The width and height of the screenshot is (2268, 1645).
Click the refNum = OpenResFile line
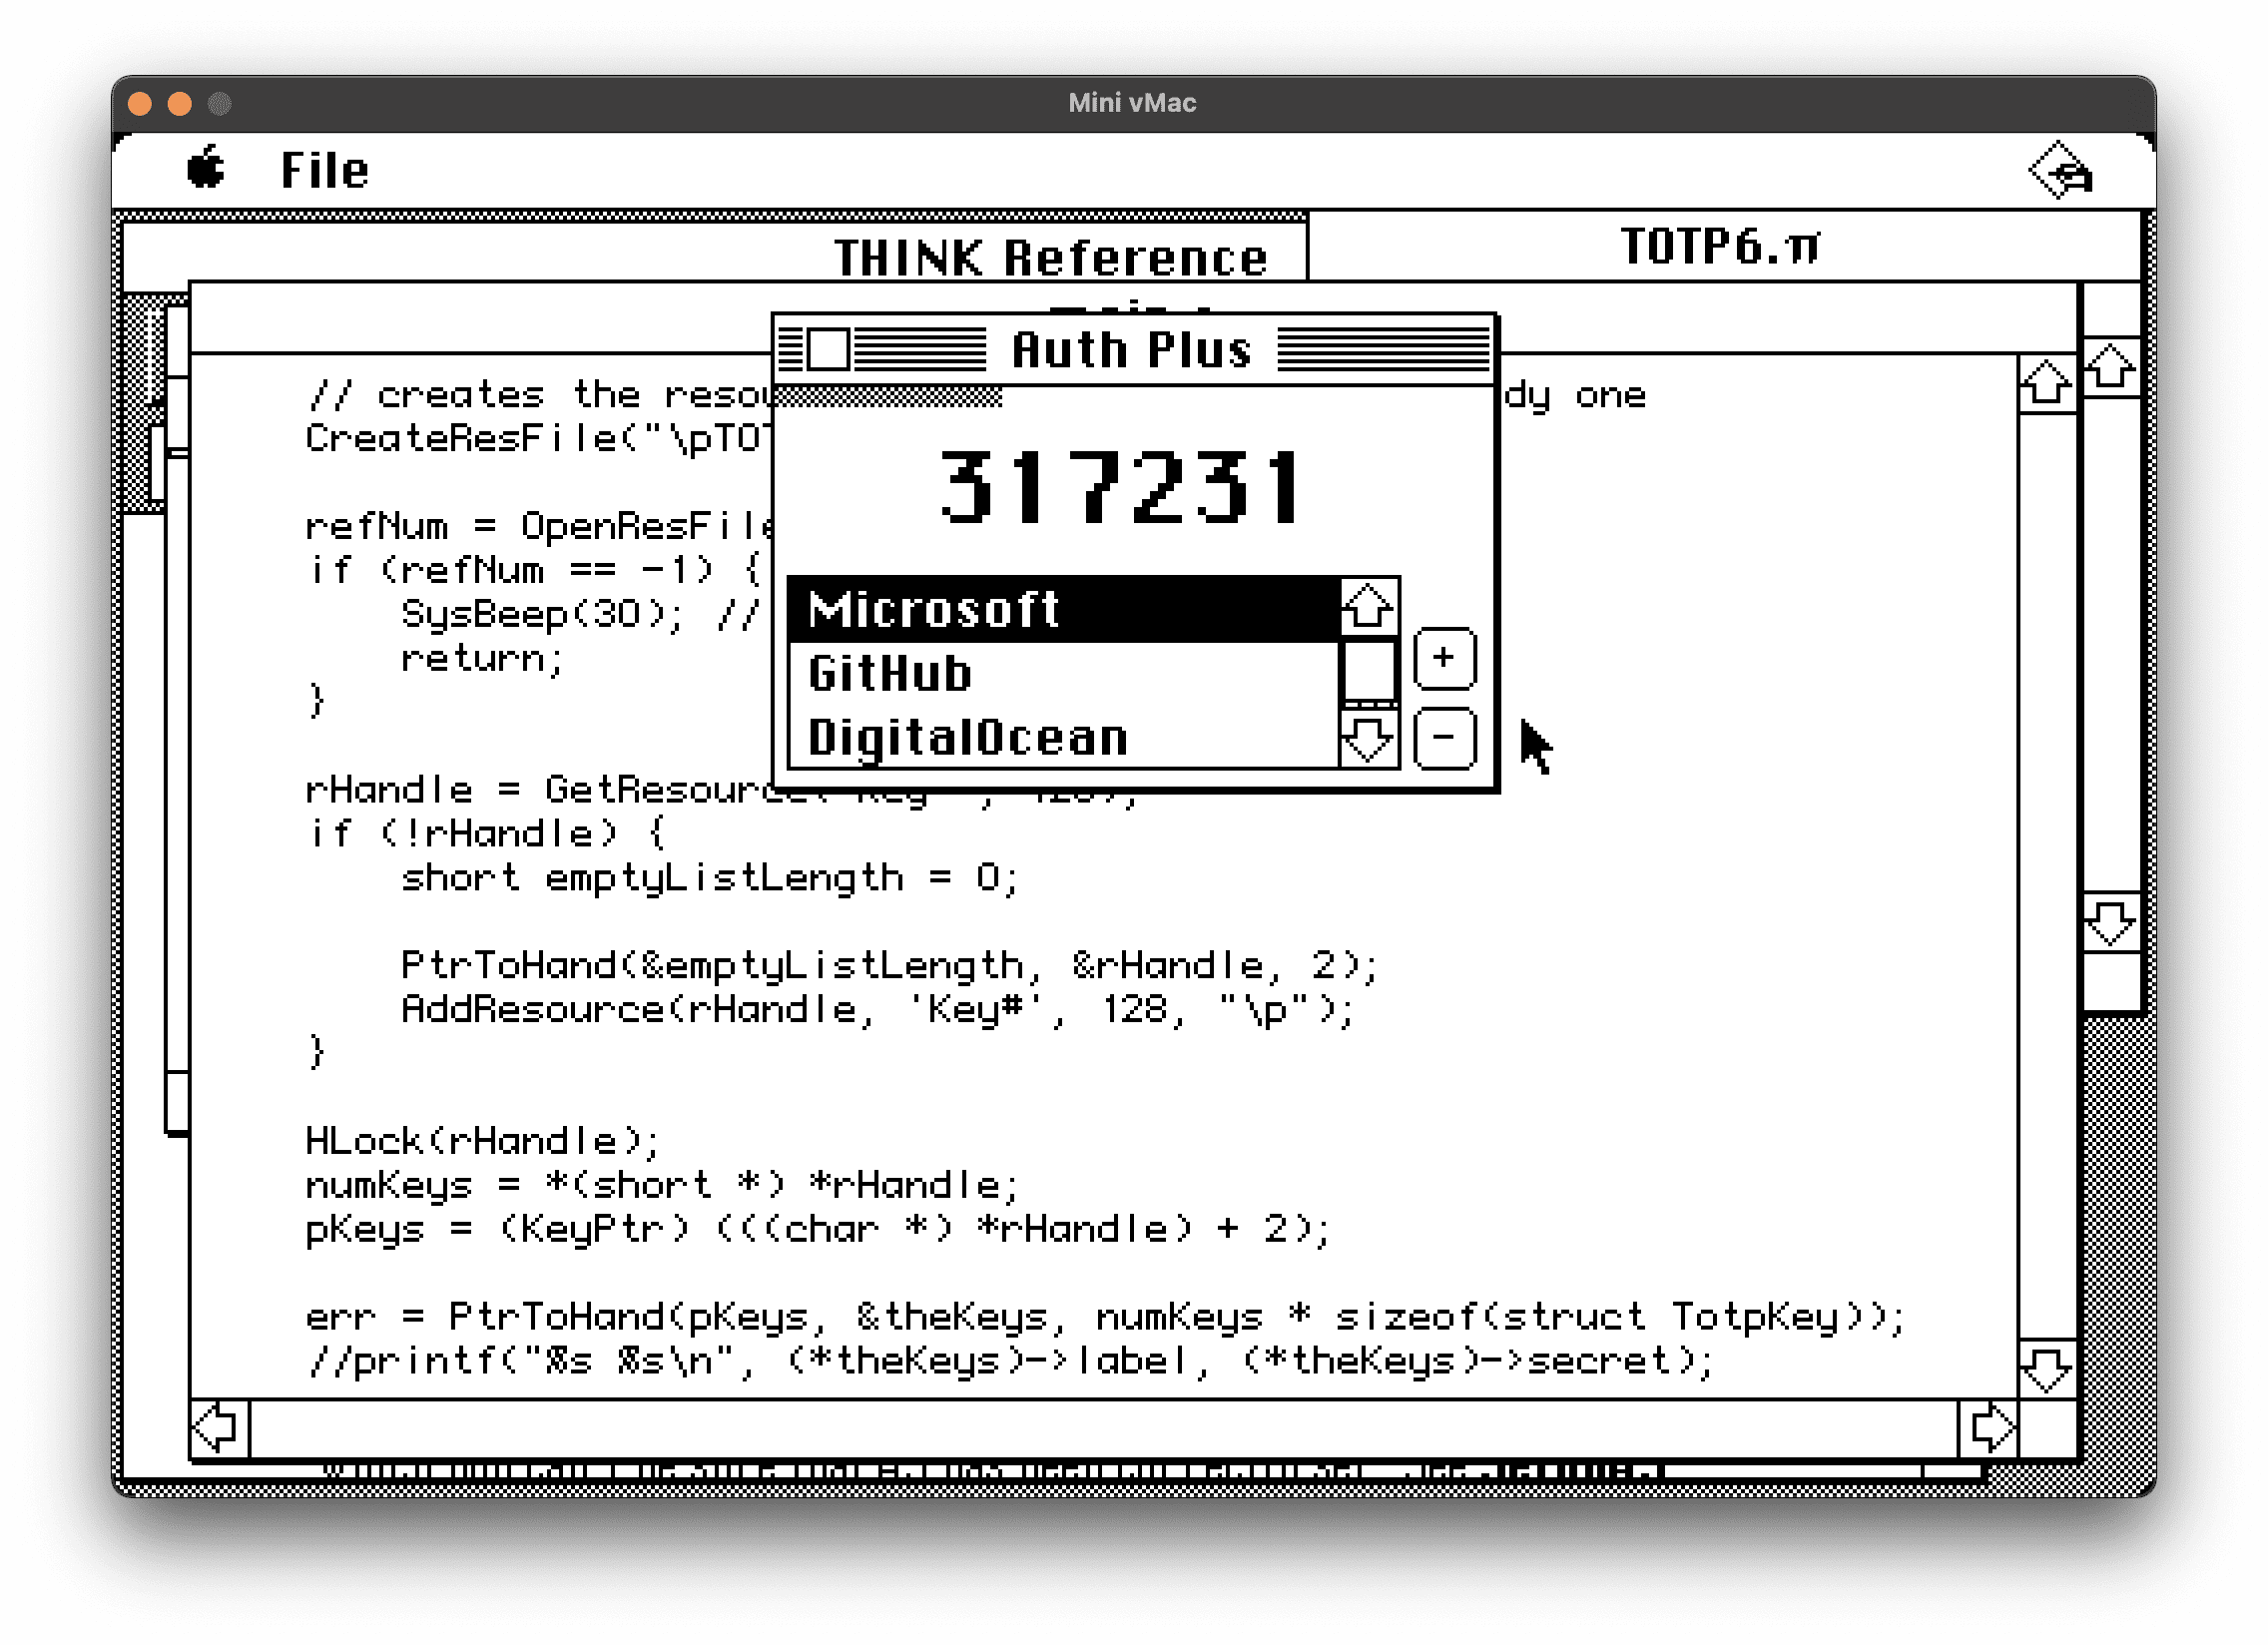click(x=540, y=526)
